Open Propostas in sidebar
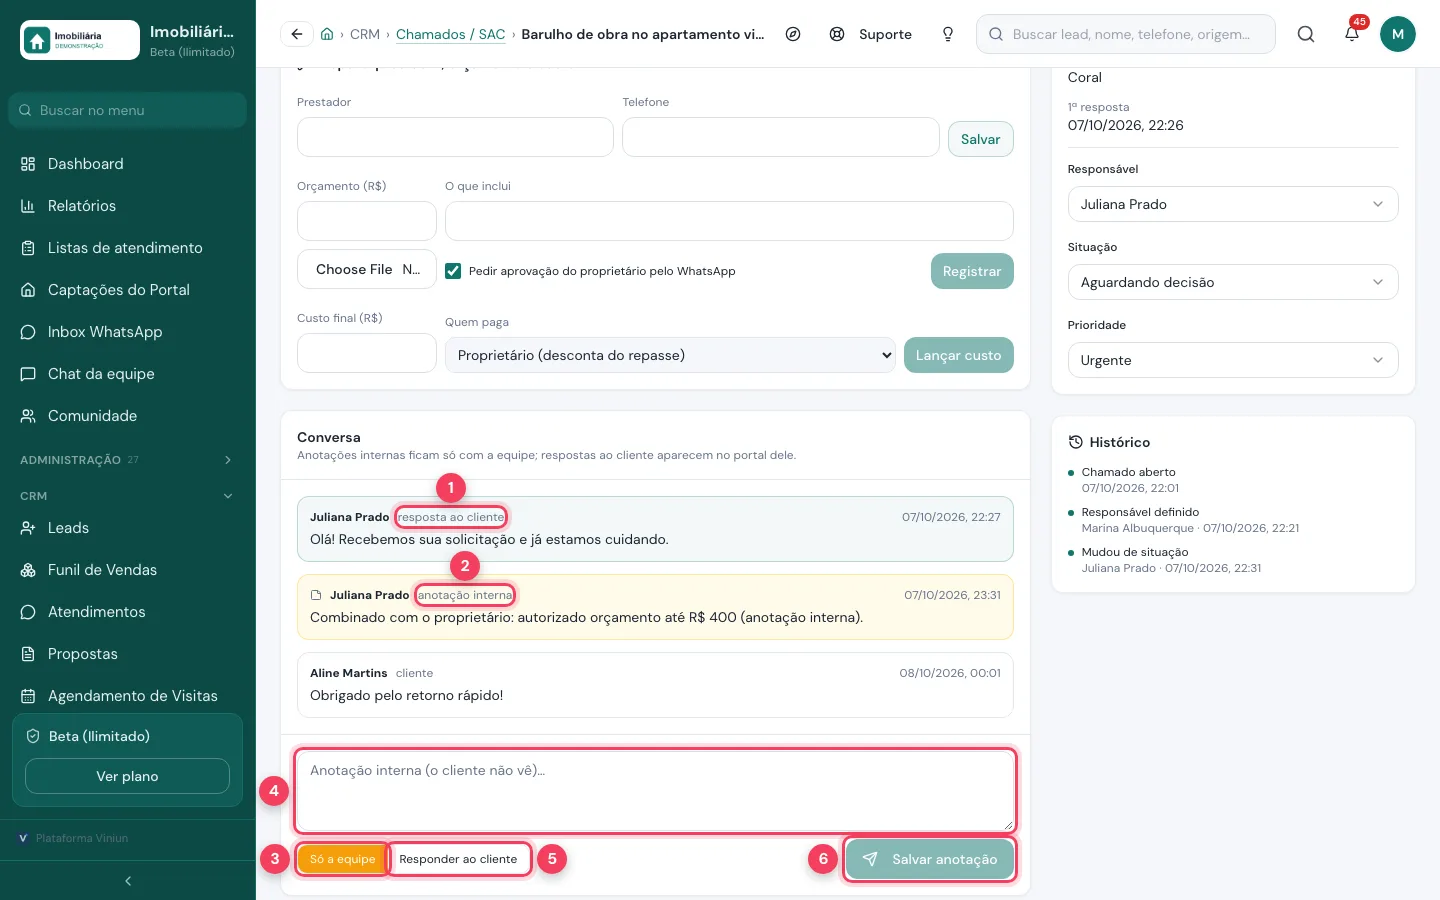 pos(128,654)
